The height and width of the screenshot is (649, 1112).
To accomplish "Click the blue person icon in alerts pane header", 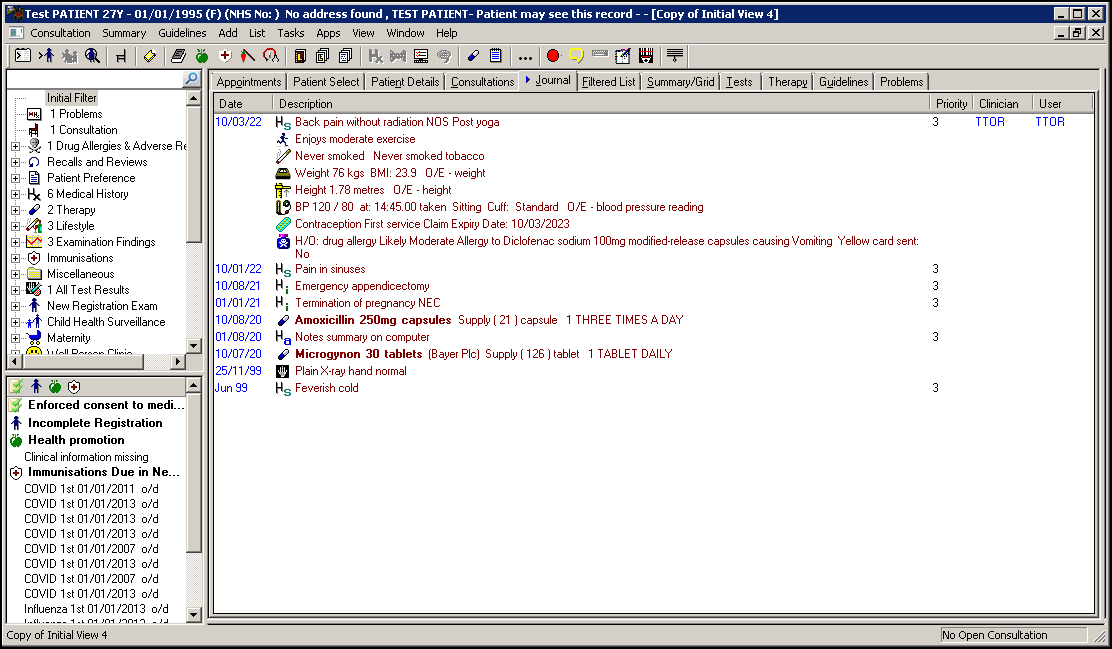I will (35, 386).
